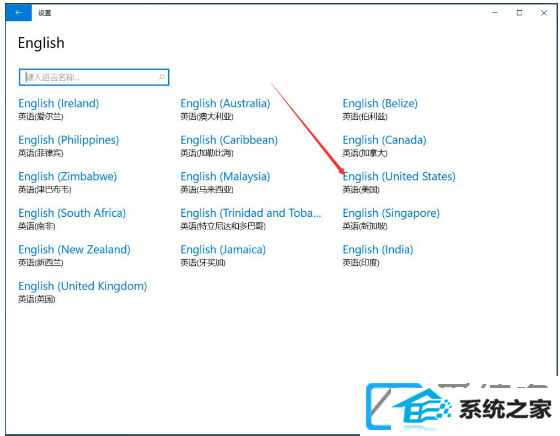
Task: Pick English (South Africa)
Action: [x=72, y=219]
